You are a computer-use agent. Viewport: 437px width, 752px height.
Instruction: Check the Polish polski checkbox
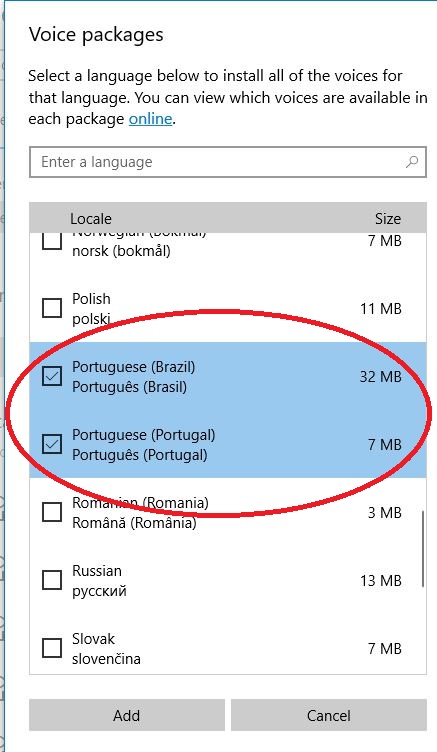[x=52, y=308]
